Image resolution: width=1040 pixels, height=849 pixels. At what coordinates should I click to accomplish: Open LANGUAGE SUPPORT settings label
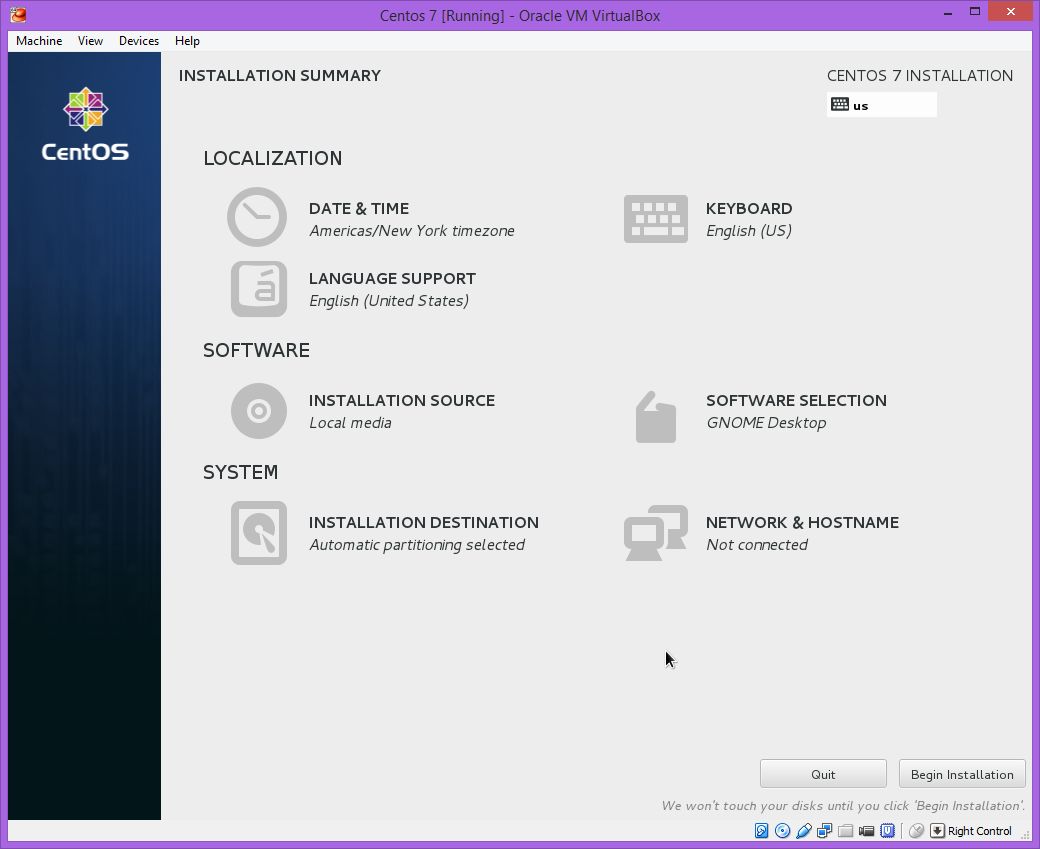coord(392,279)
